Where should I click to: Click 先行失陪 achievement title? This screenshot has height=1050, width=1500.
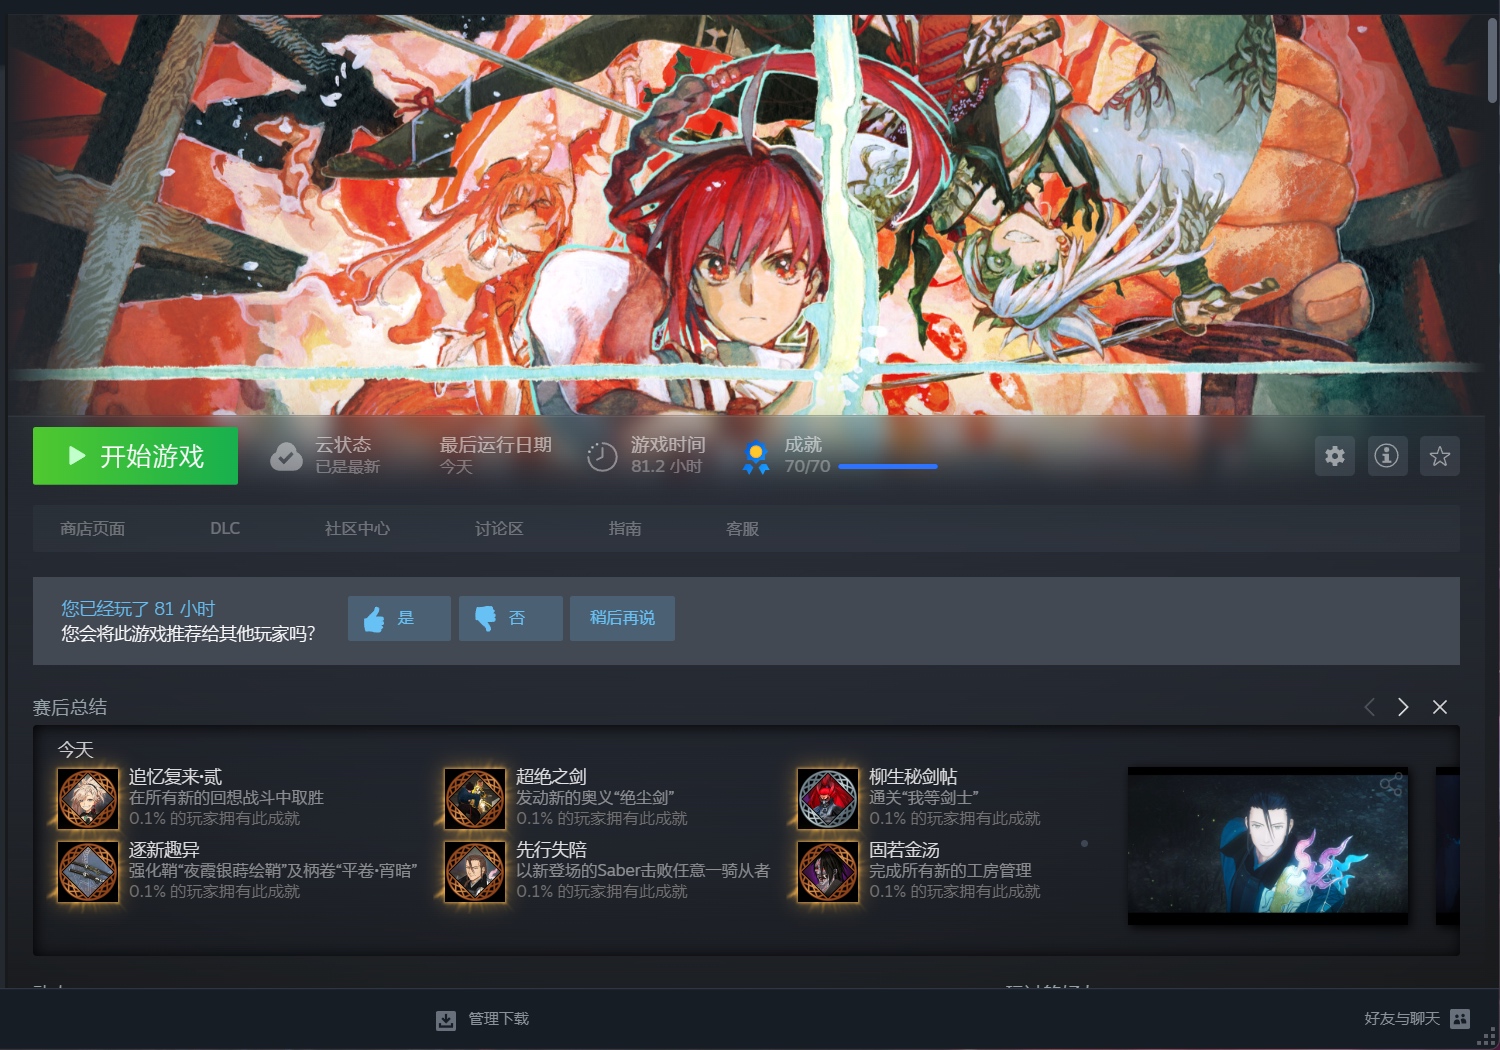[551, 849]
